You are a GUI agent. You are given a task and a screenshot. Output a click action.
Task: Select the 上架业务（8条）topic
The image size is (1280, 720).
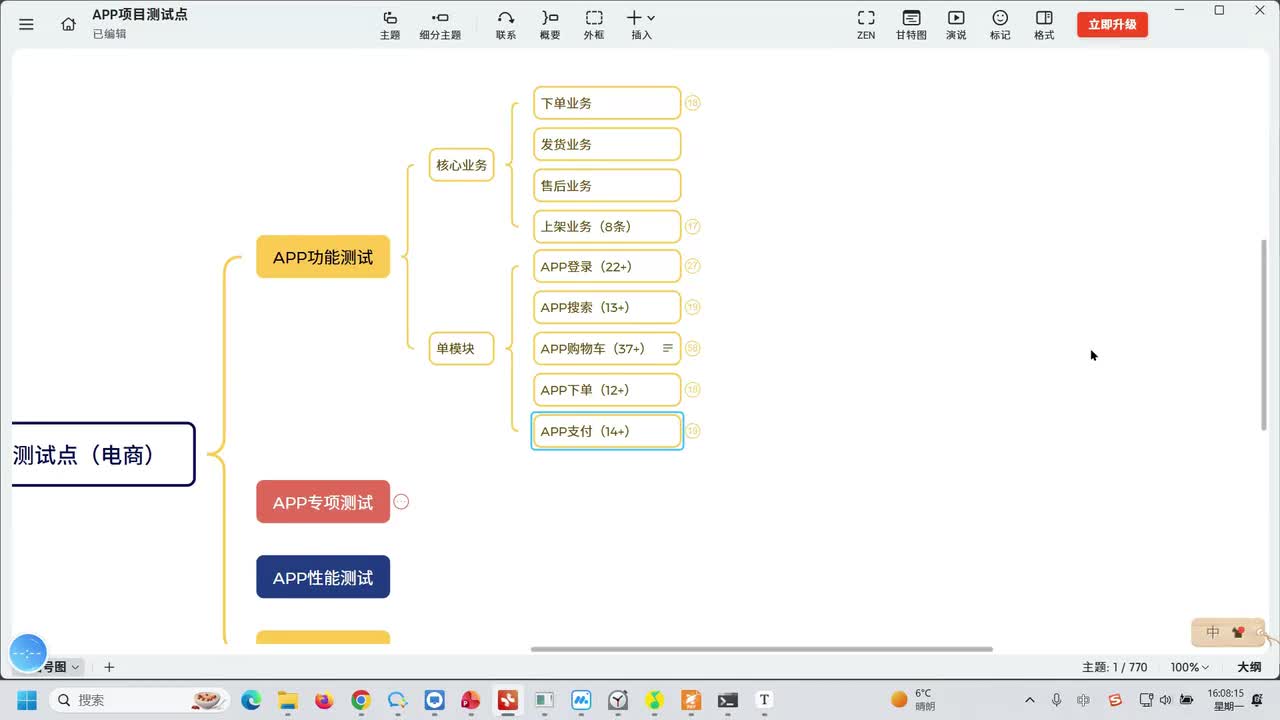(x=607, y=226)
